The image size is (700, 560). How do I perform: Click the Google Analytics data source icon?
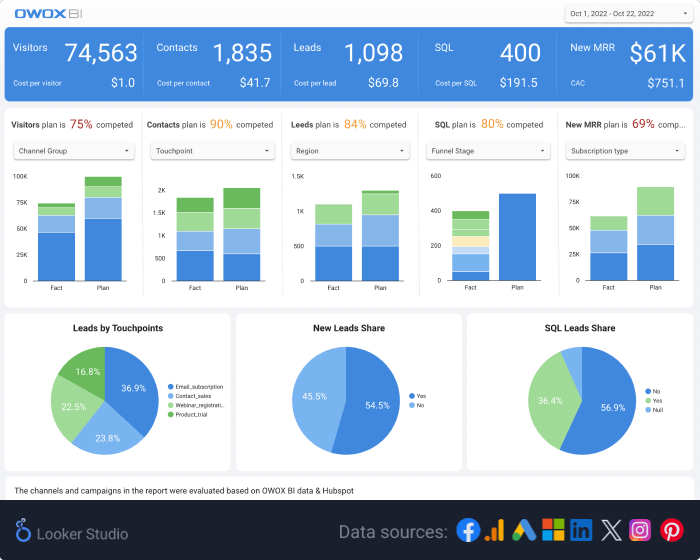(495, 530)
